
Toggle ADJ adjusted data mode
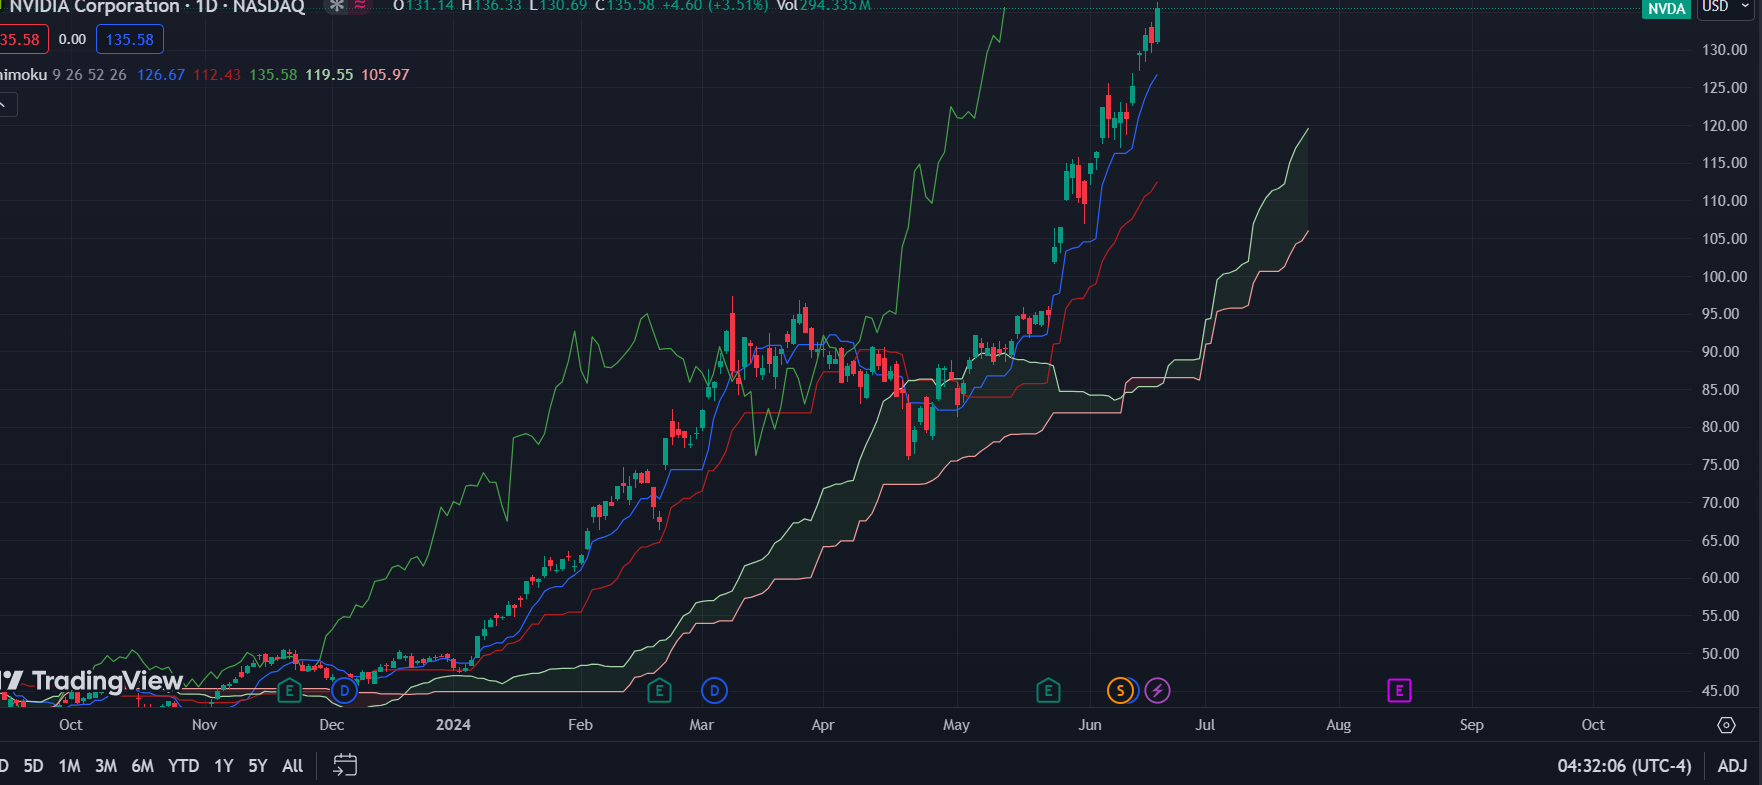(1732, 766)
